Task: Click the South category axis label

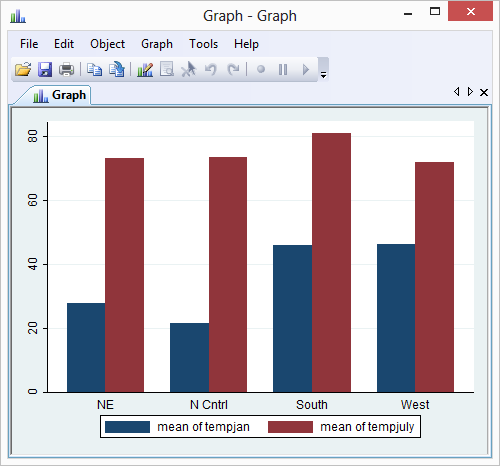Action: point(312,405)
